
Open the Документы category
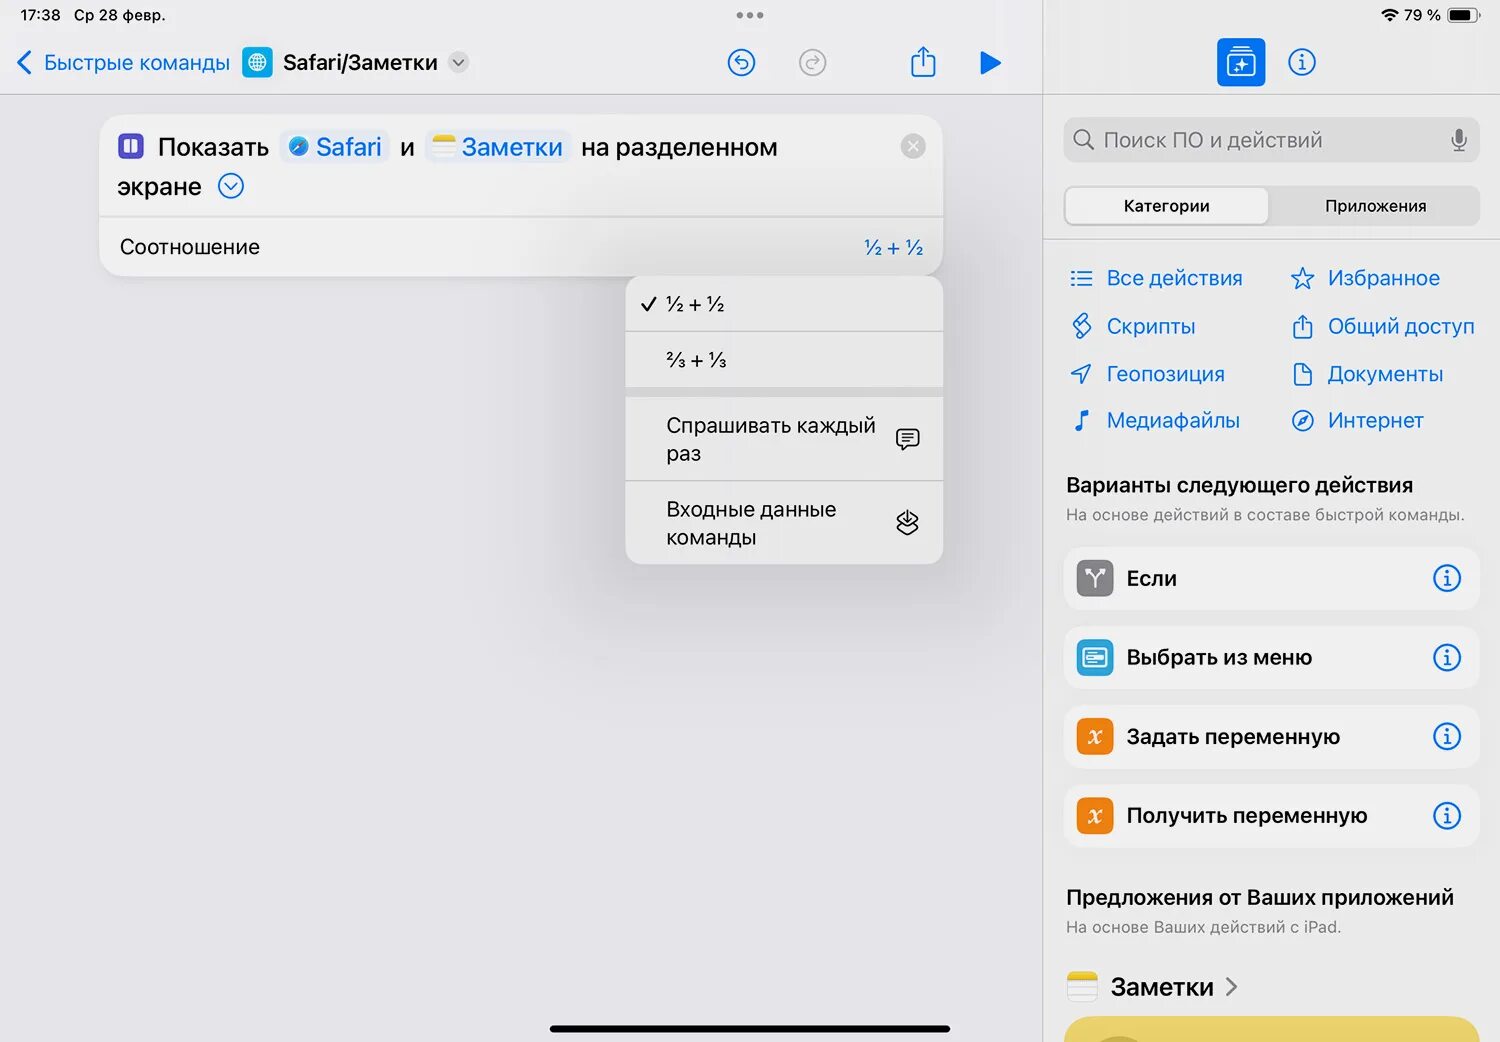coord(1367,374)
